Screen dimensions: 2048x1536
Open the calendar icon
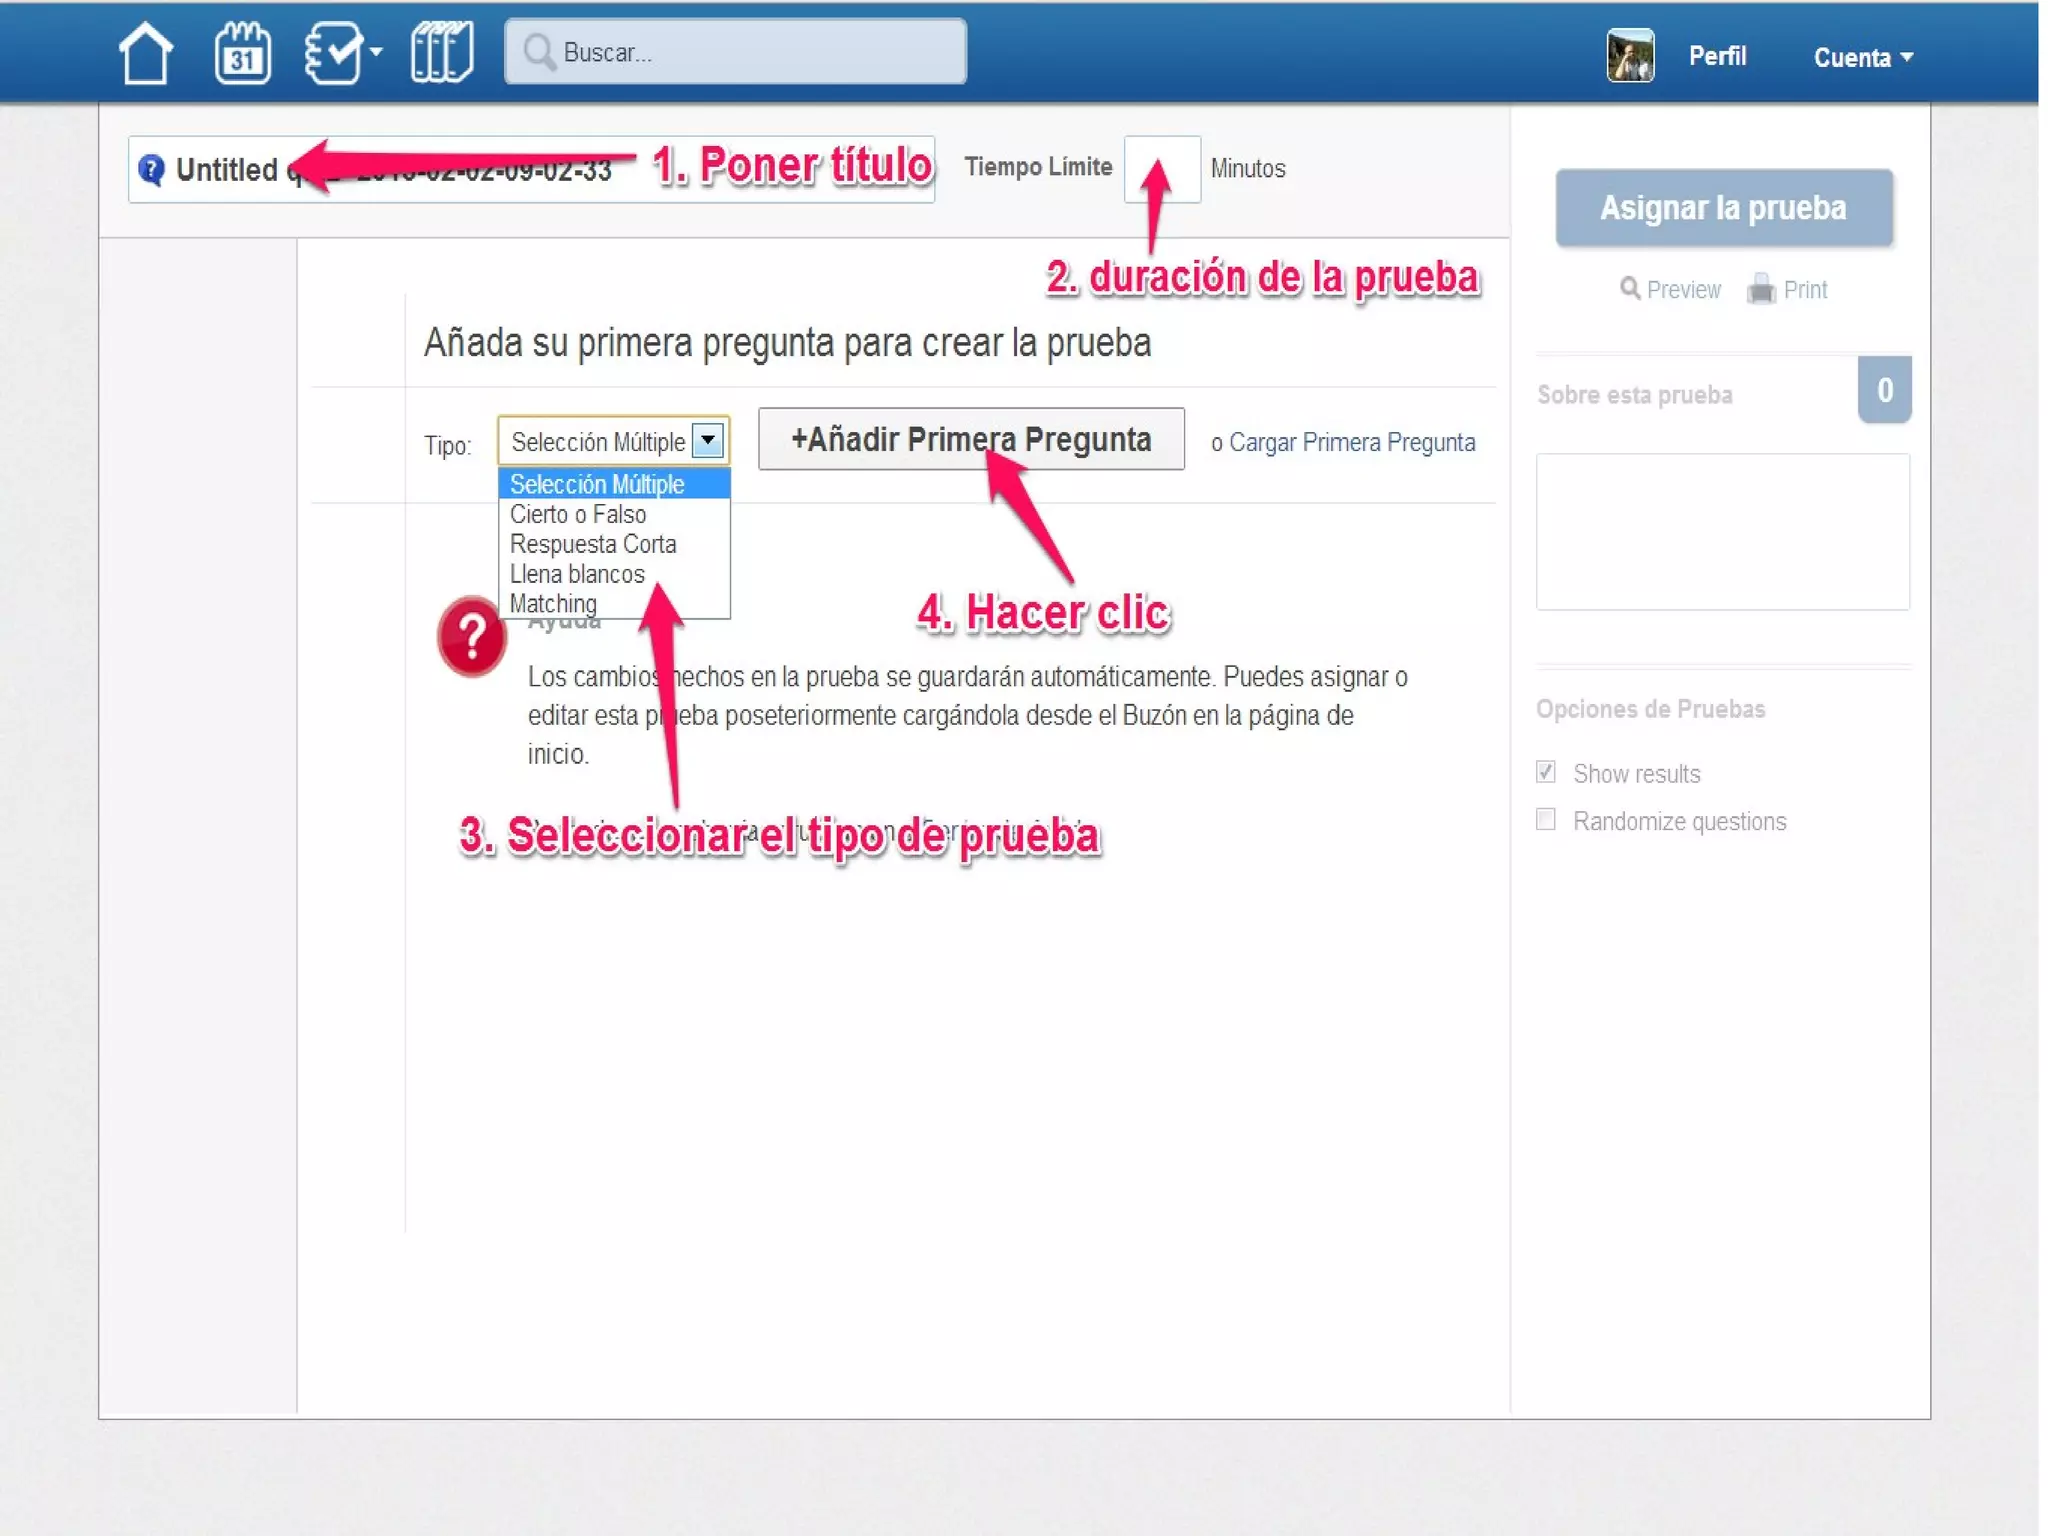242,53
